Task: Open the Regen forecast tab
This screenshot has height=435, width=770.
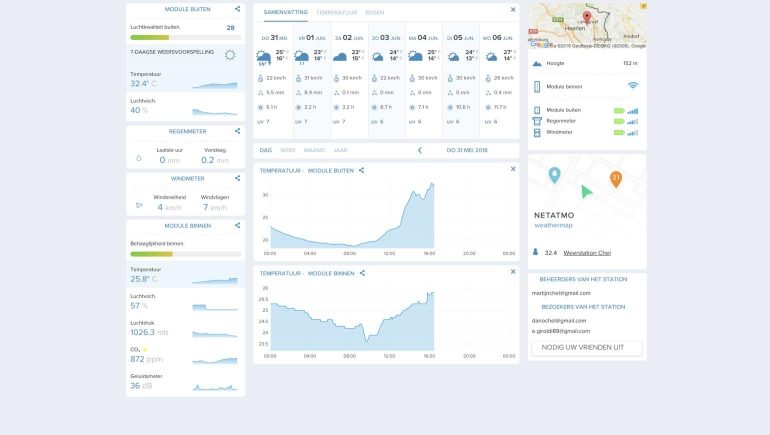Action: 375,12
